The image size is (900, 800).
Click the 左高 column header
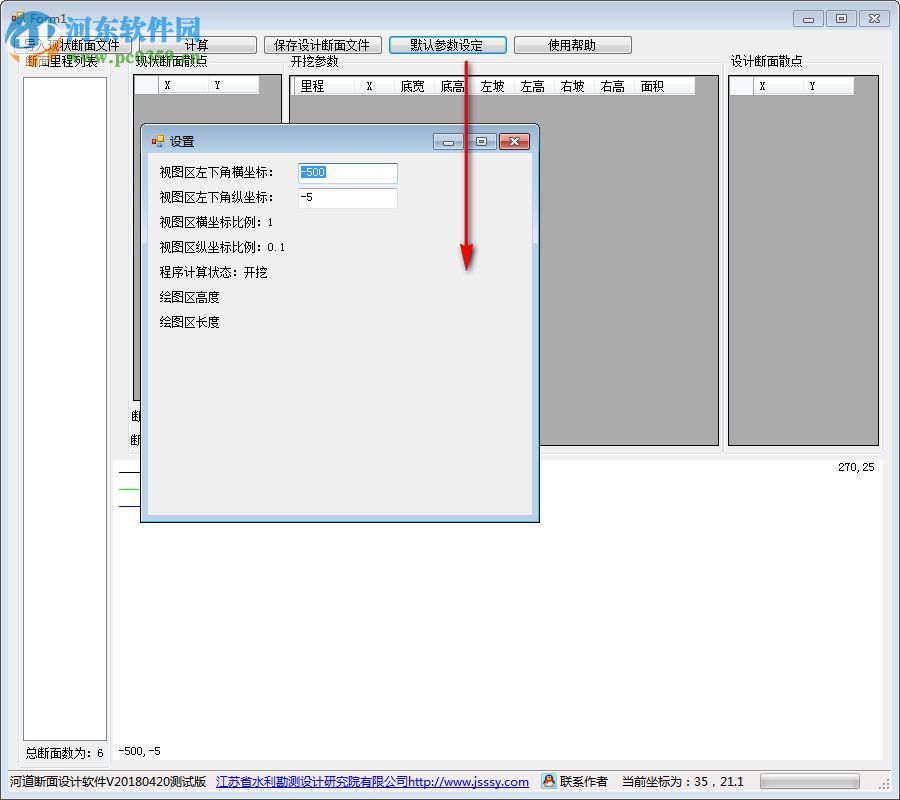coord(533,86)
